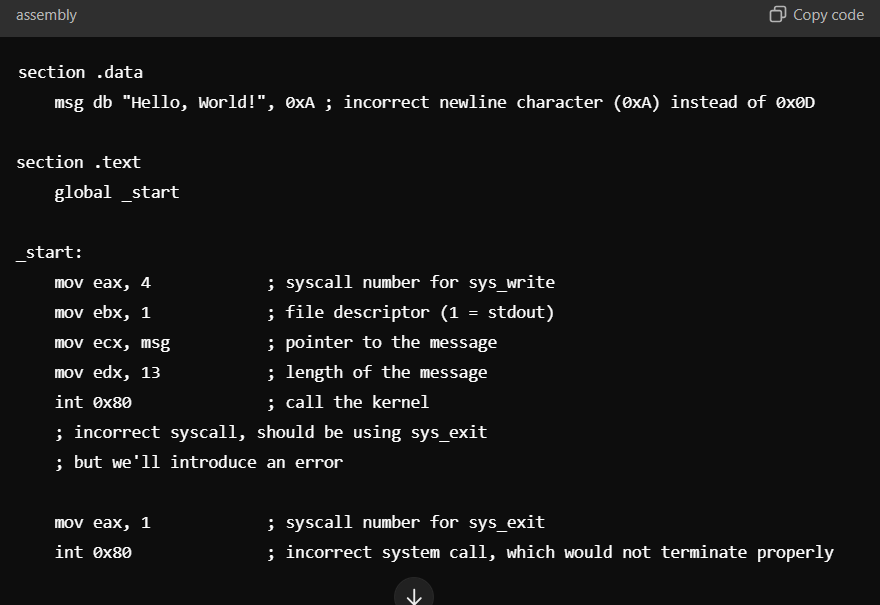The height and width of the screenshot is (605, 880).
Task: Click the '_start:' label line
Action: pos(49,253)
